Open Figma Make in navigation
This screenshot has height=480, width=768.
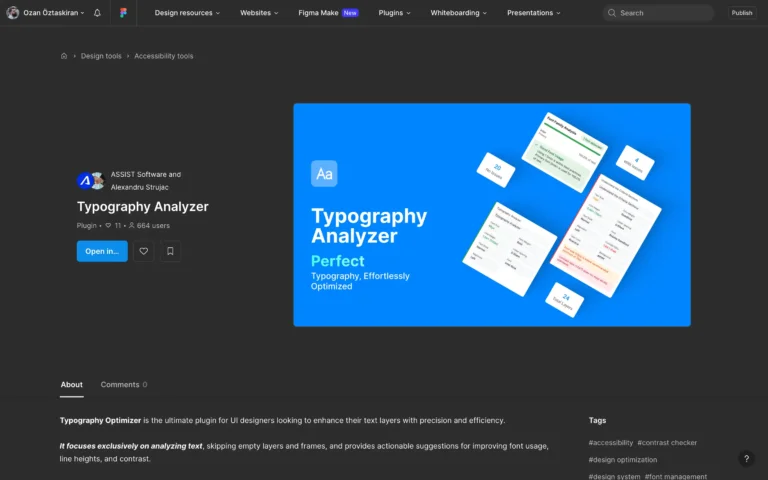(318, 13)
